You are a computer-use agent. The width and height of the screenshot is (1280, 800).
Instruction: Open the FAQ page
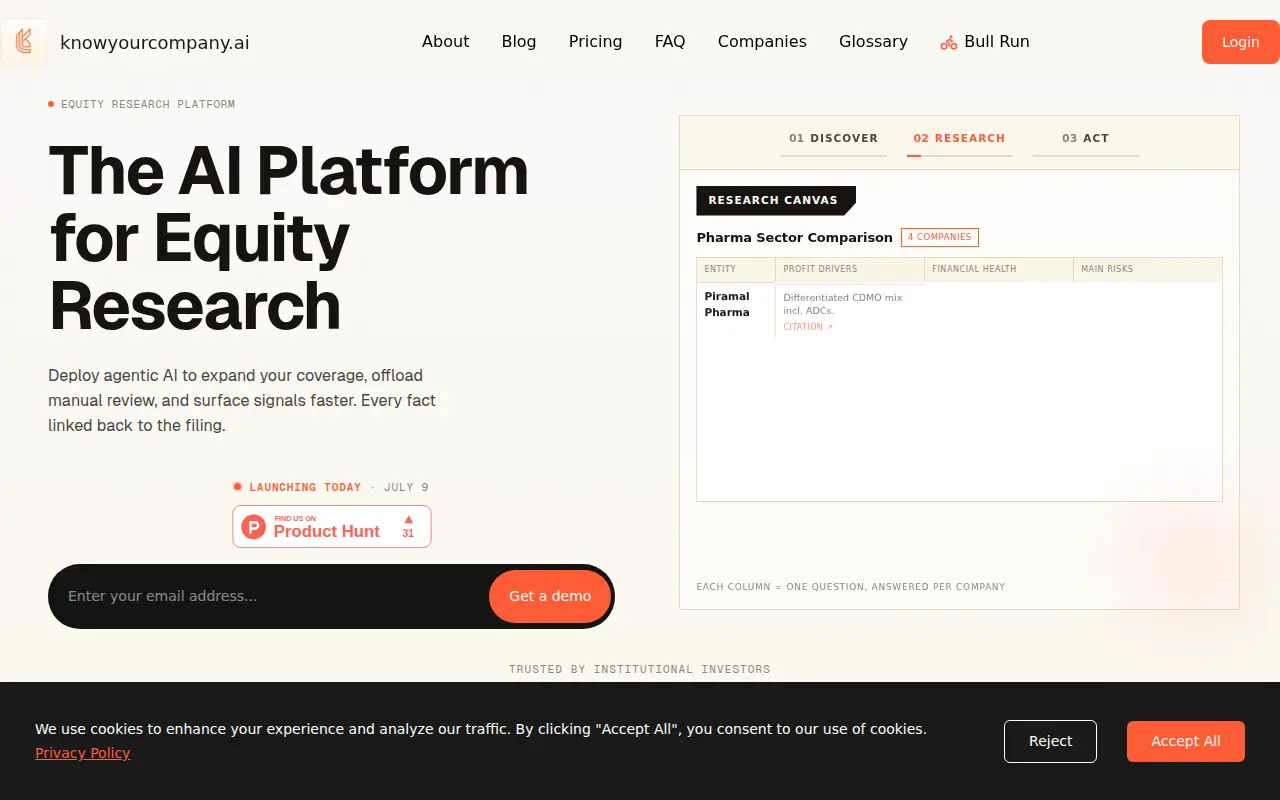click(x=670, y=41)
